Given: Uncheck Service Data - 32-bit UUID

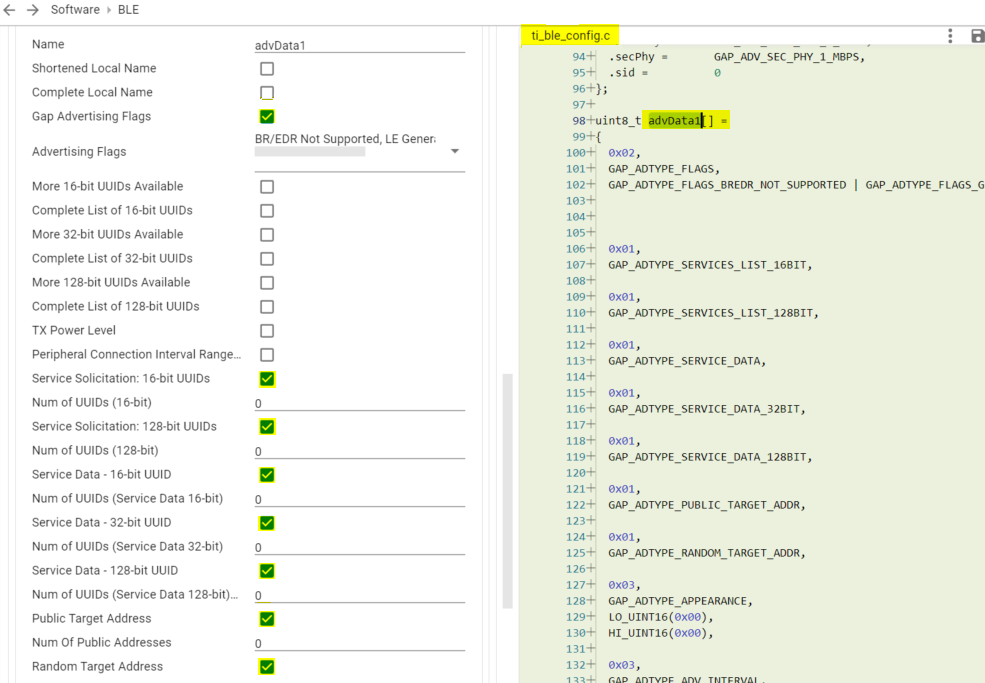Looking at the screenshot, I should pos(266,522).
